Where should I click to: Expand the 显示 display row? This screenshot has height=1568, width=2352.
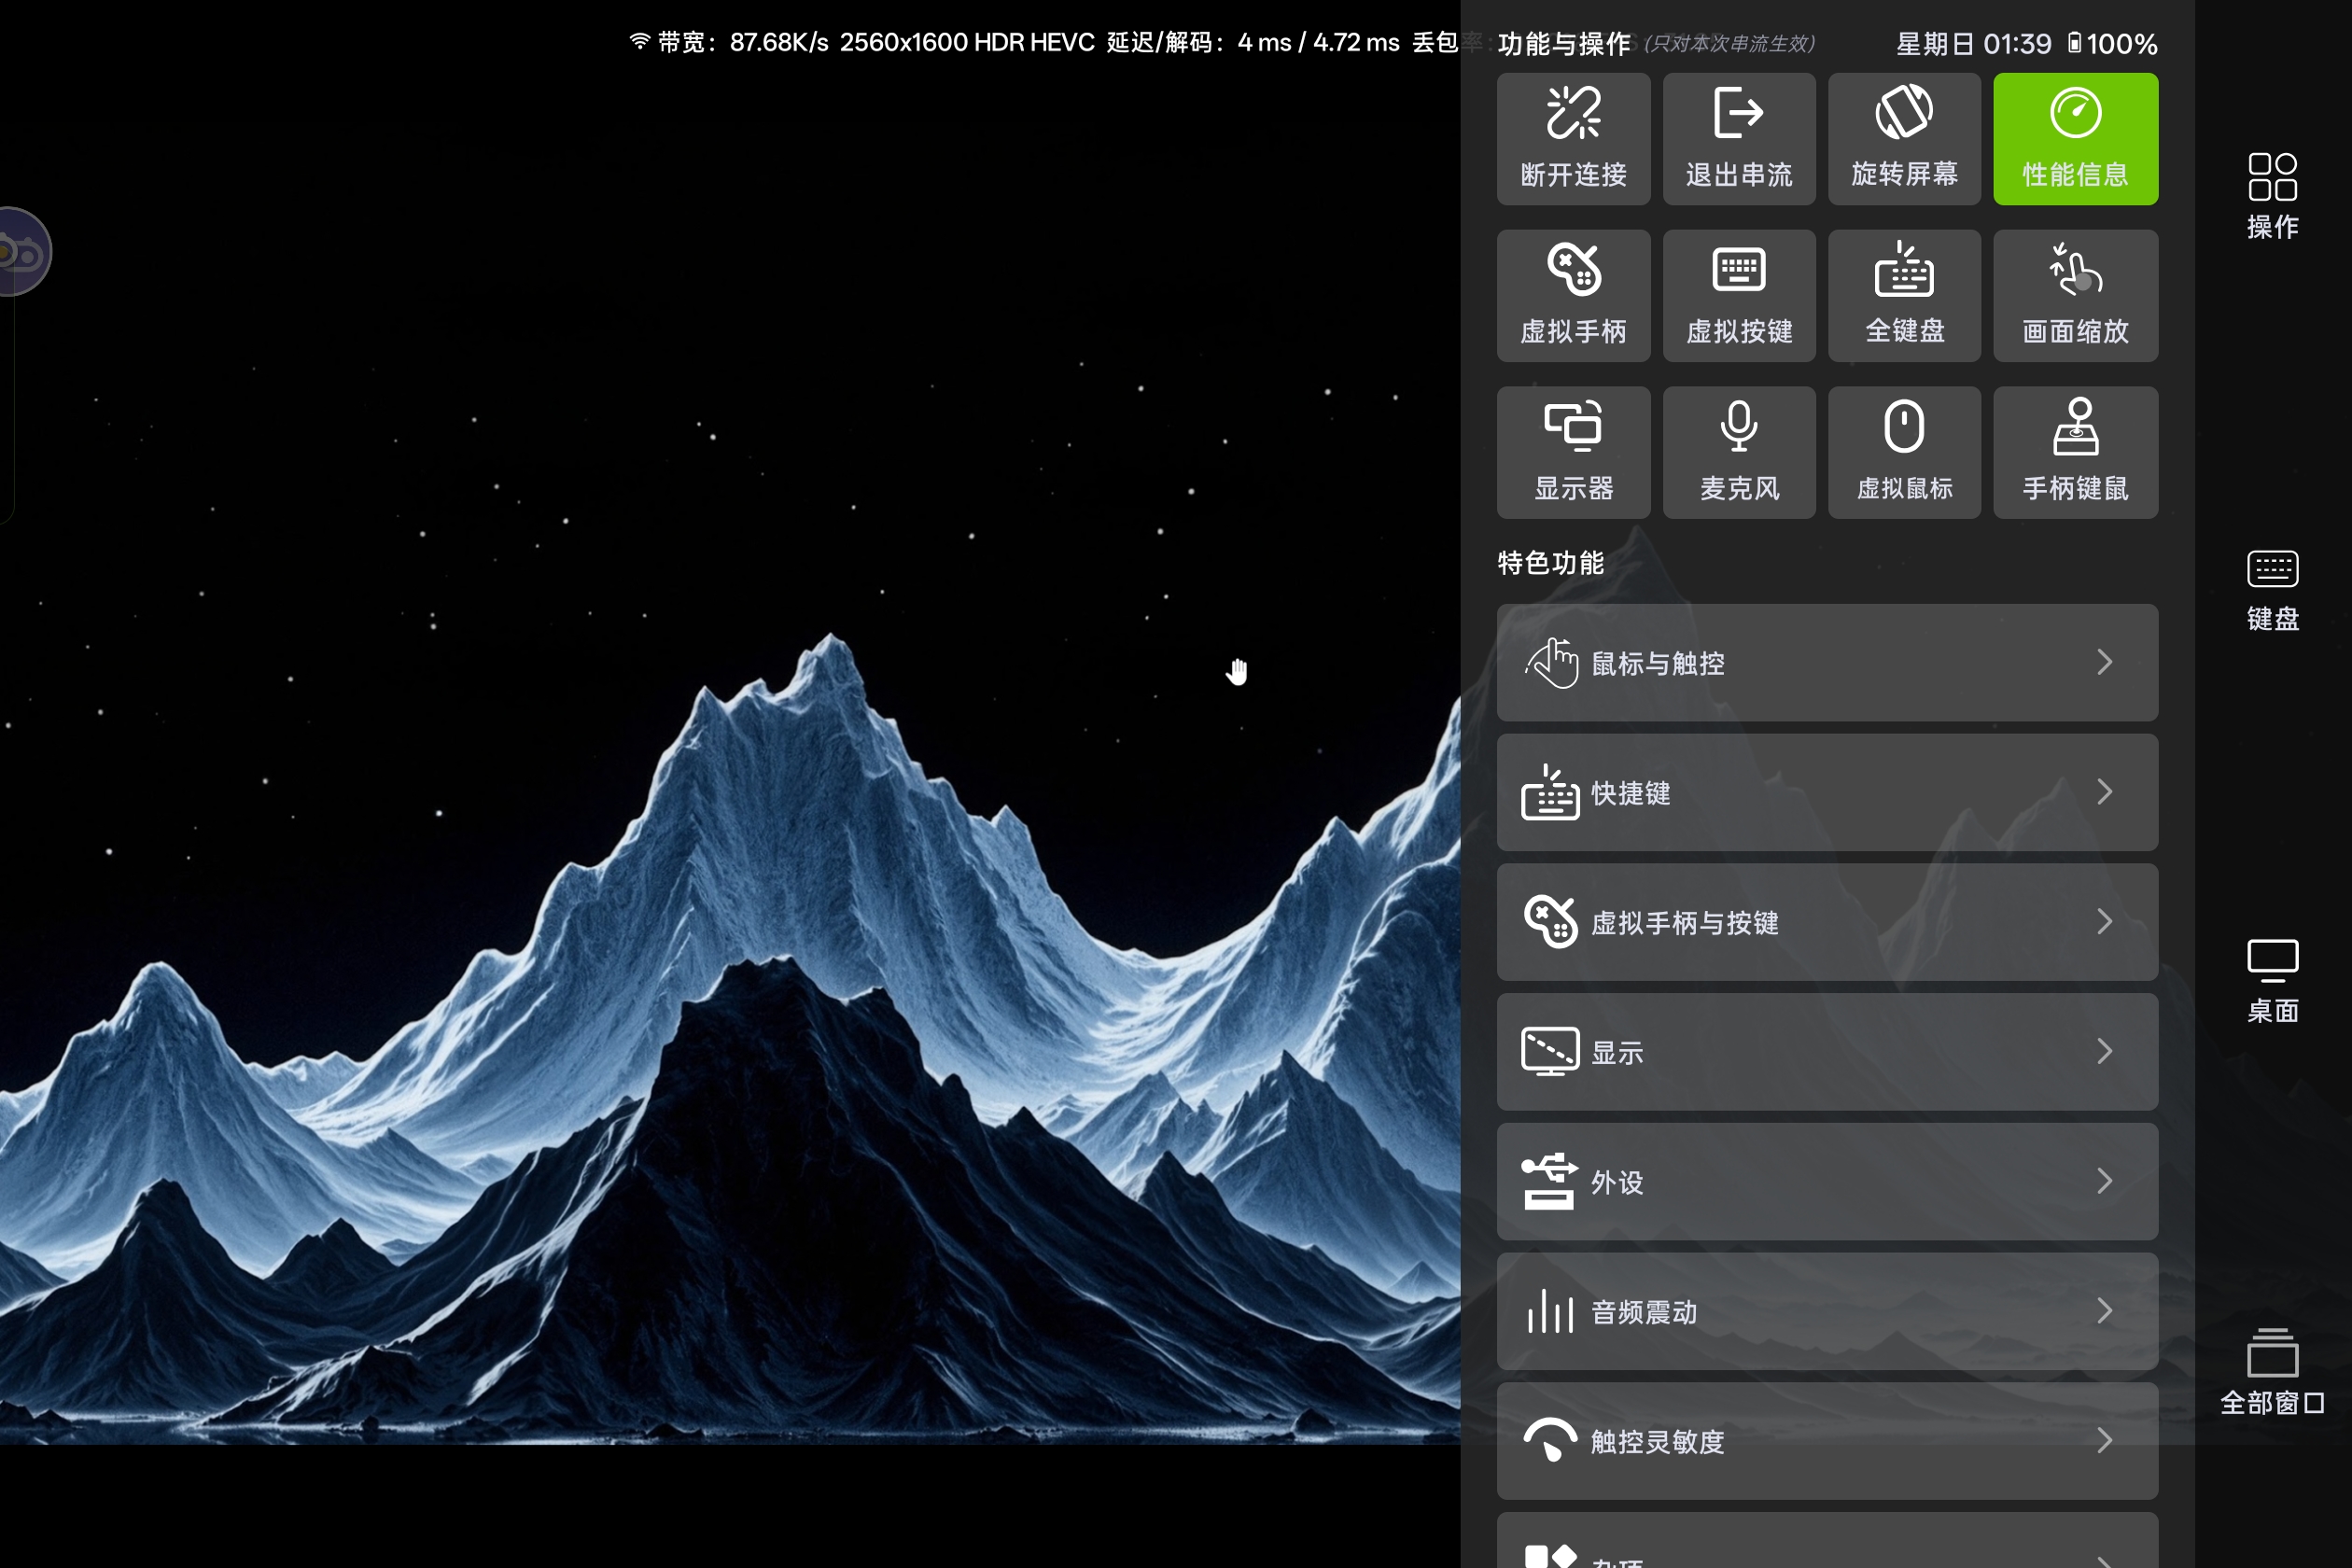pos(1827,1051)
